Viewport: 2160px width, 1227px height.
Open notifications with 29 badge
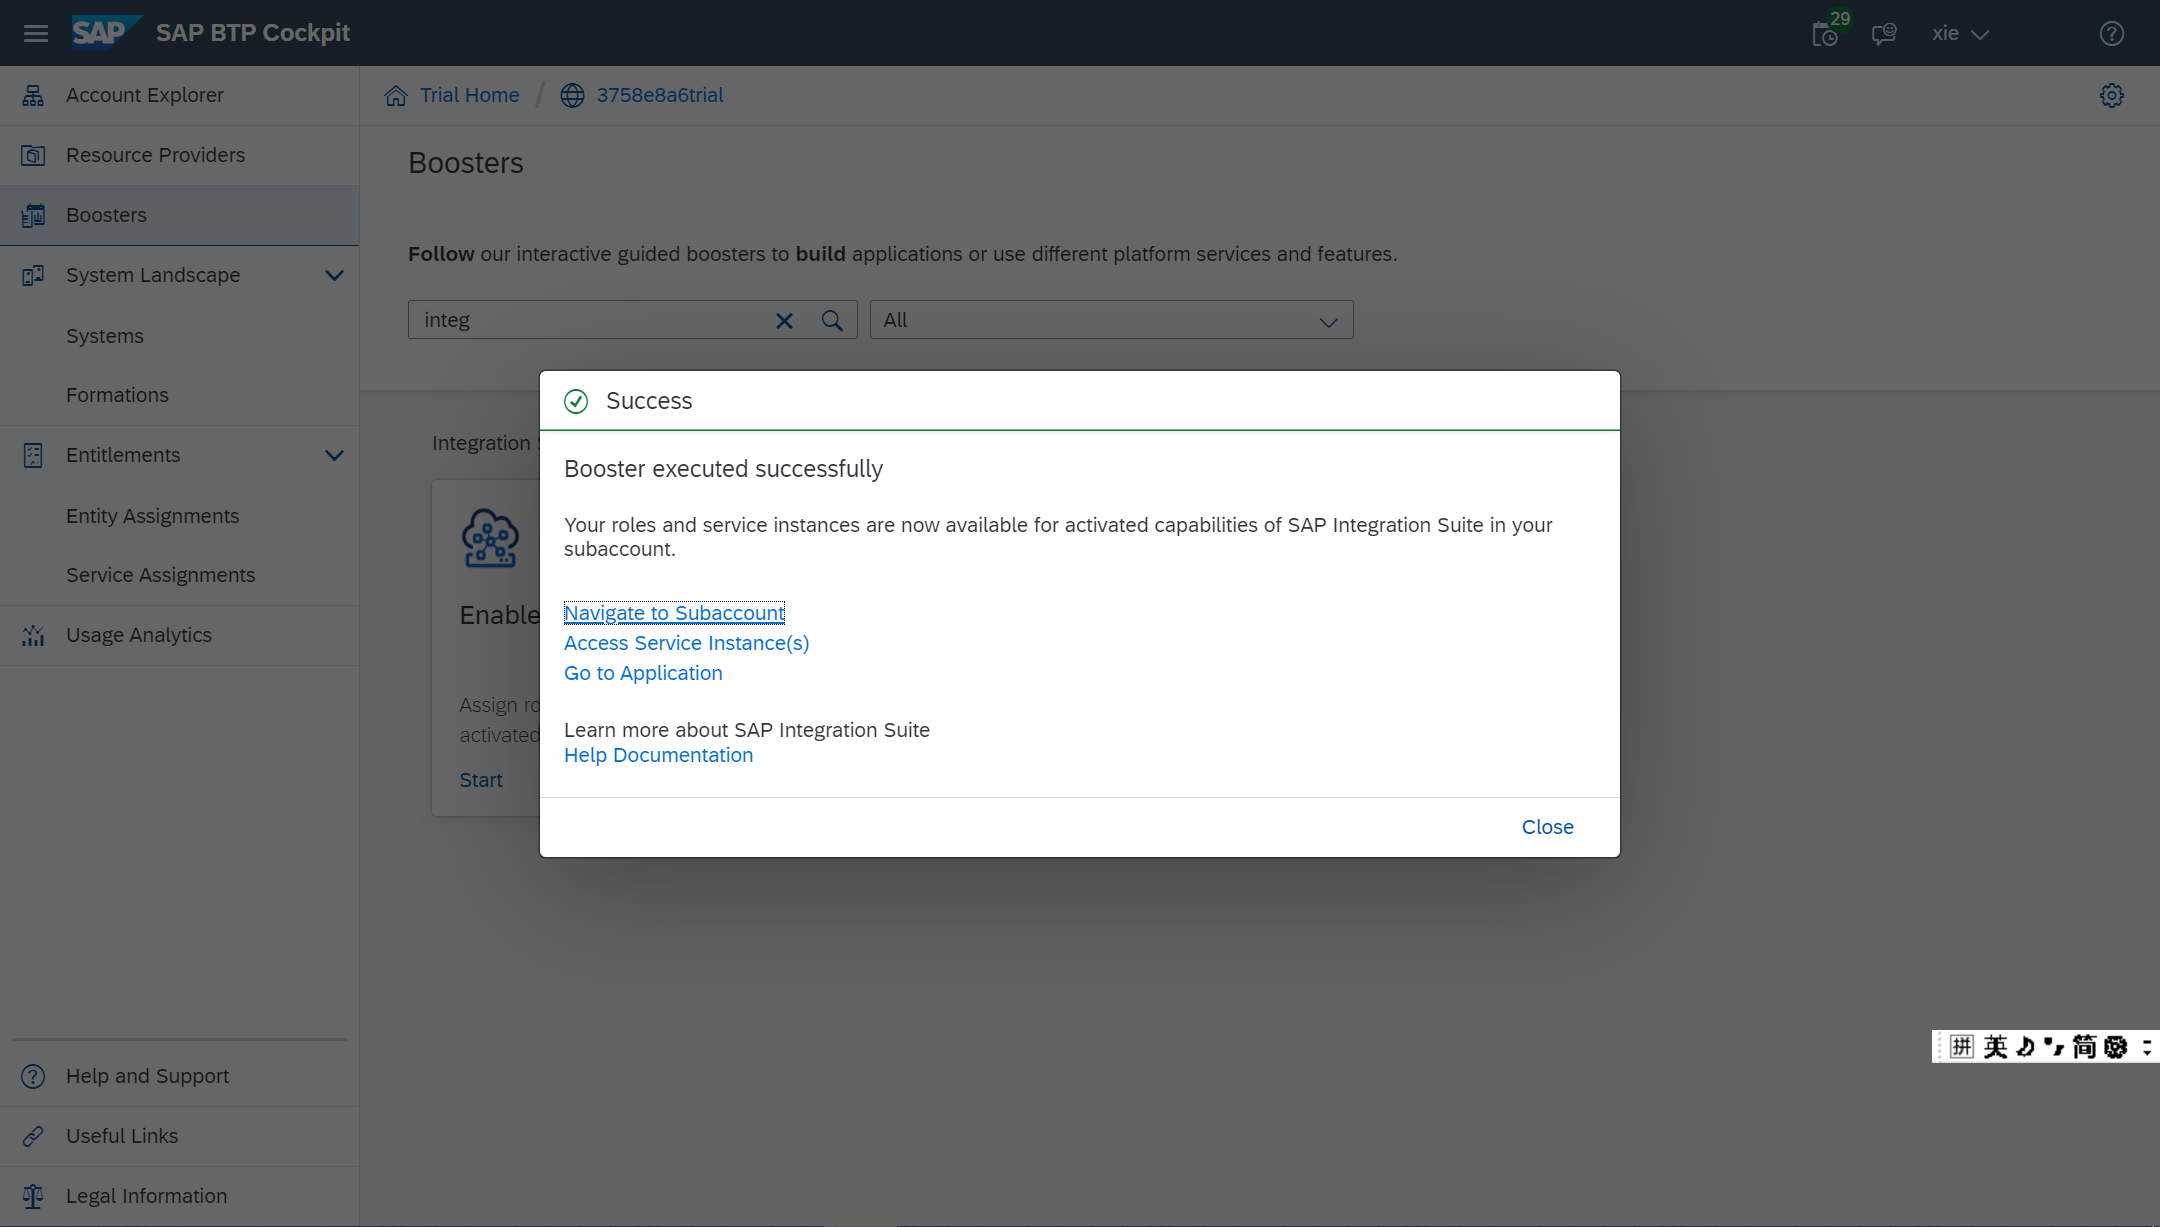1828,33
